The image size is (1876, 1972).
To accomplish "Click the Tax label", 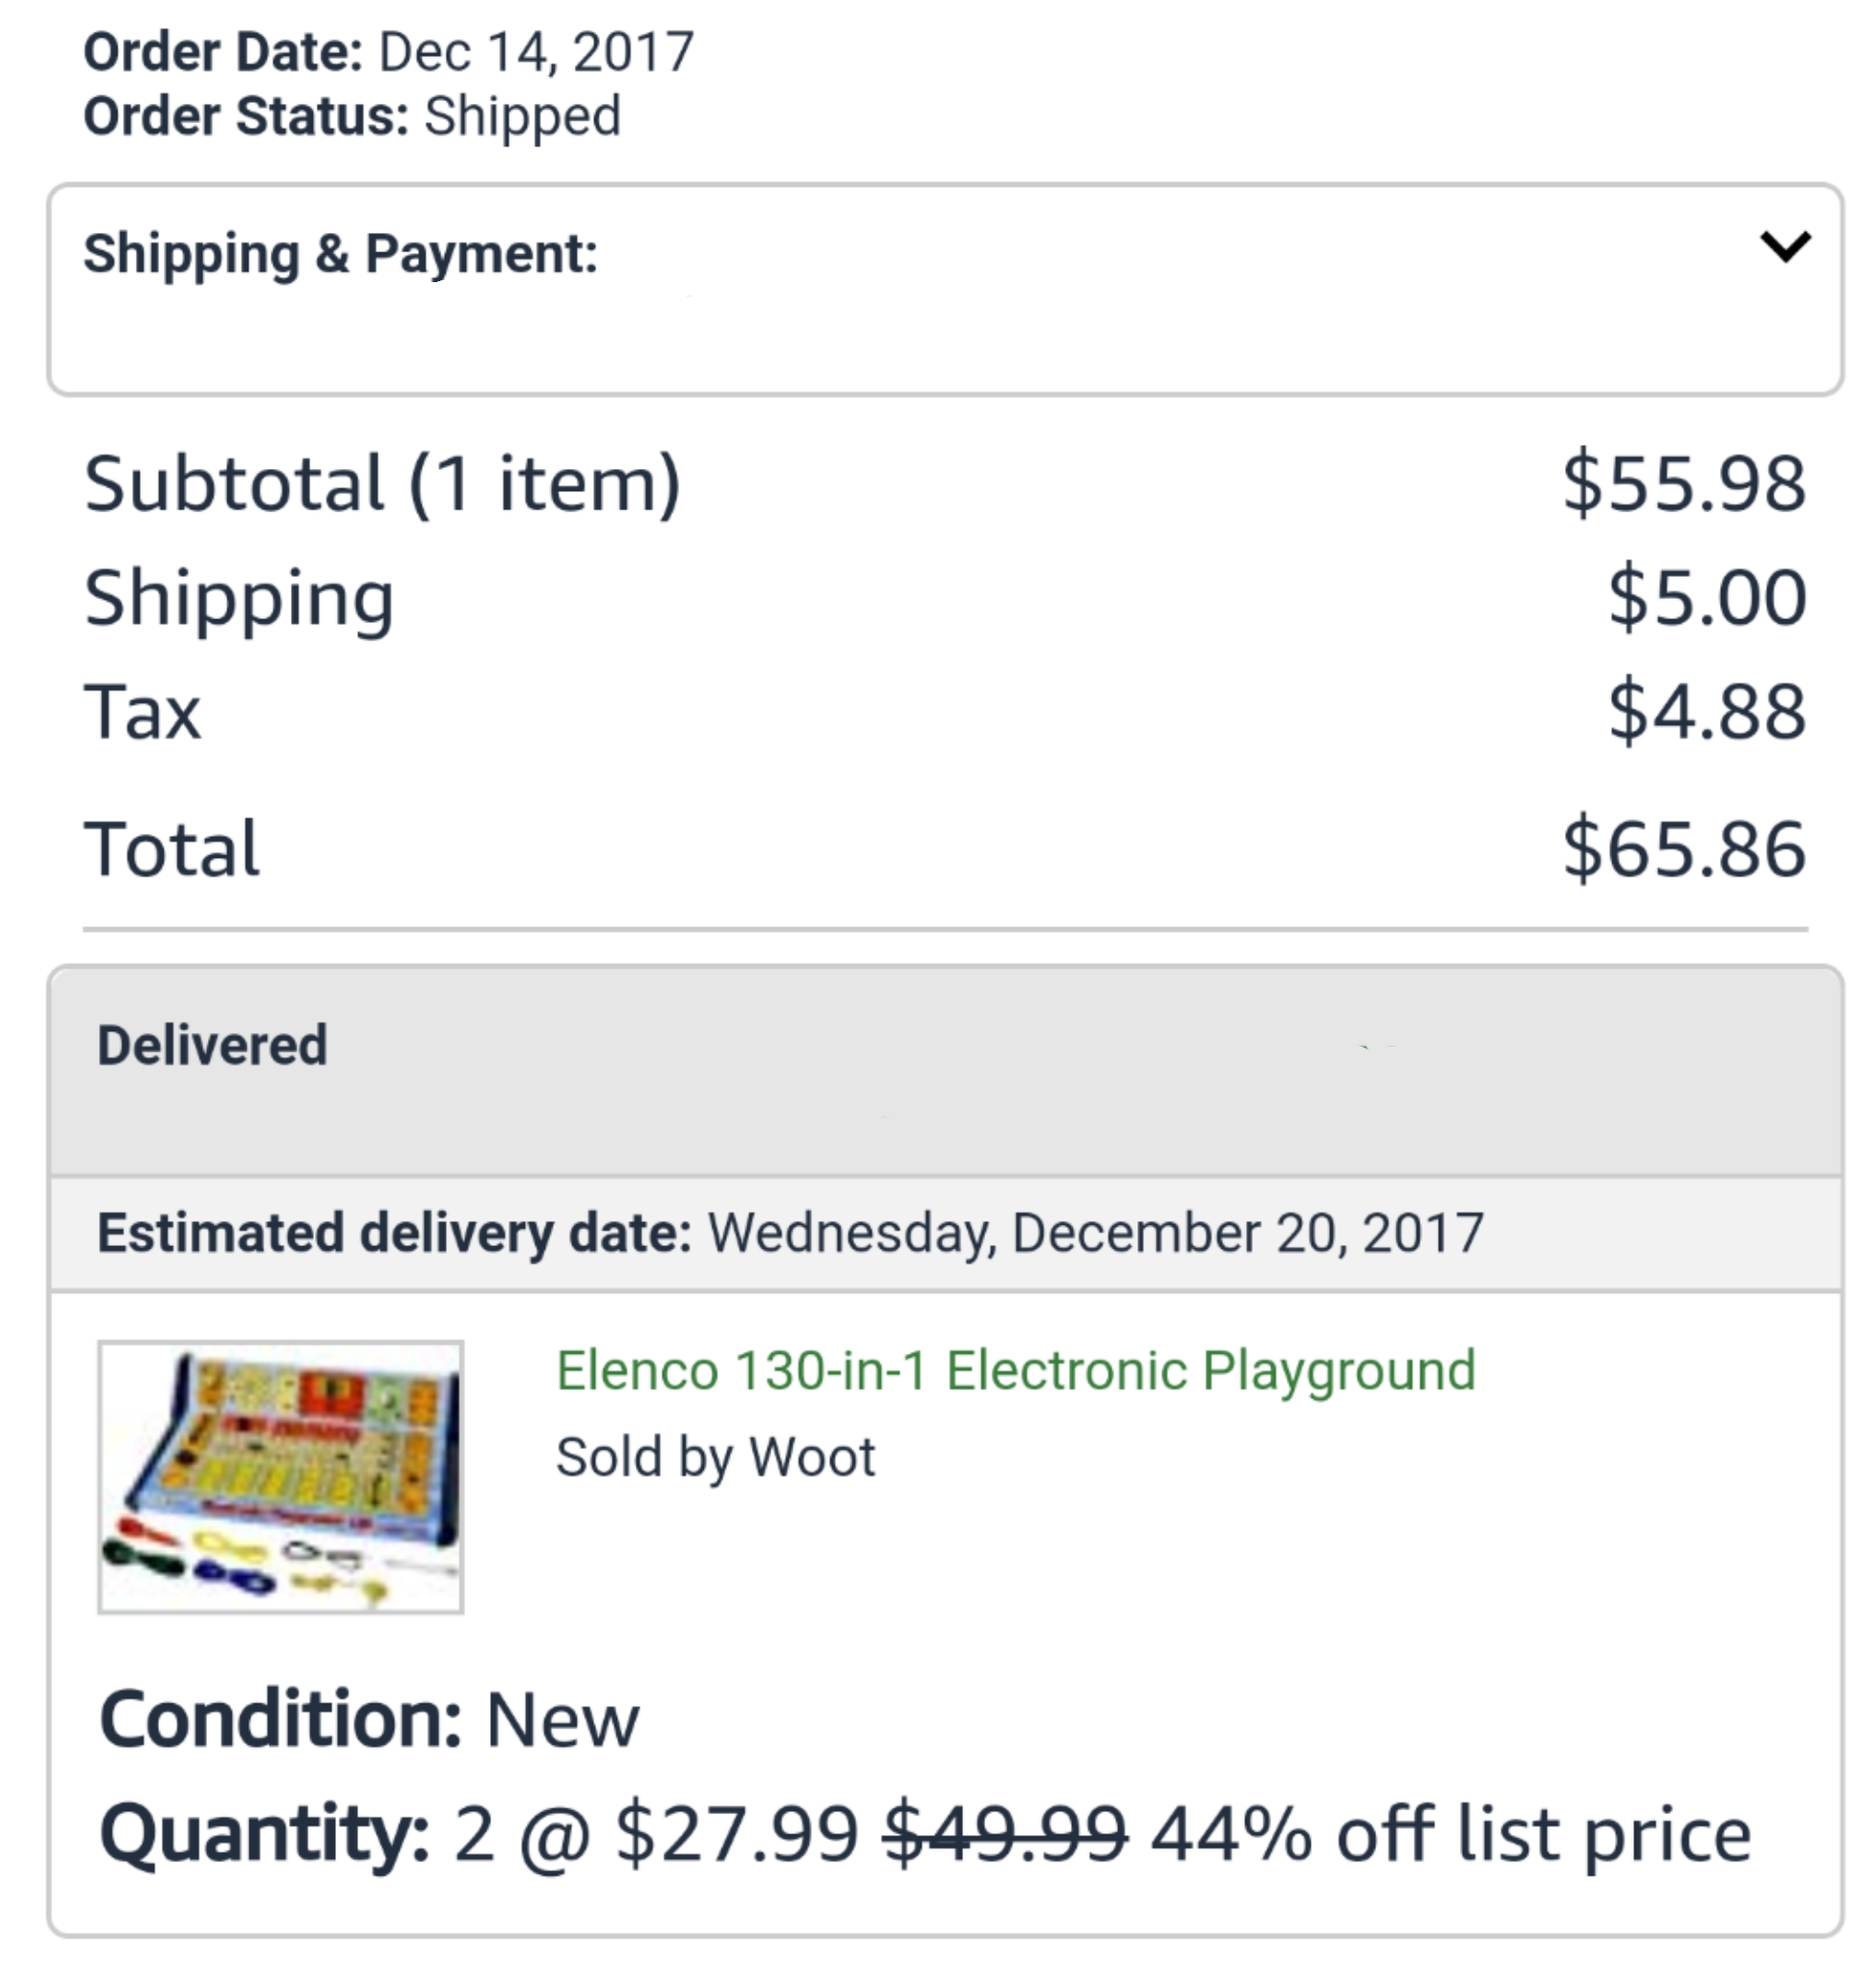I will pyautogui.click(x=142, y=712).
